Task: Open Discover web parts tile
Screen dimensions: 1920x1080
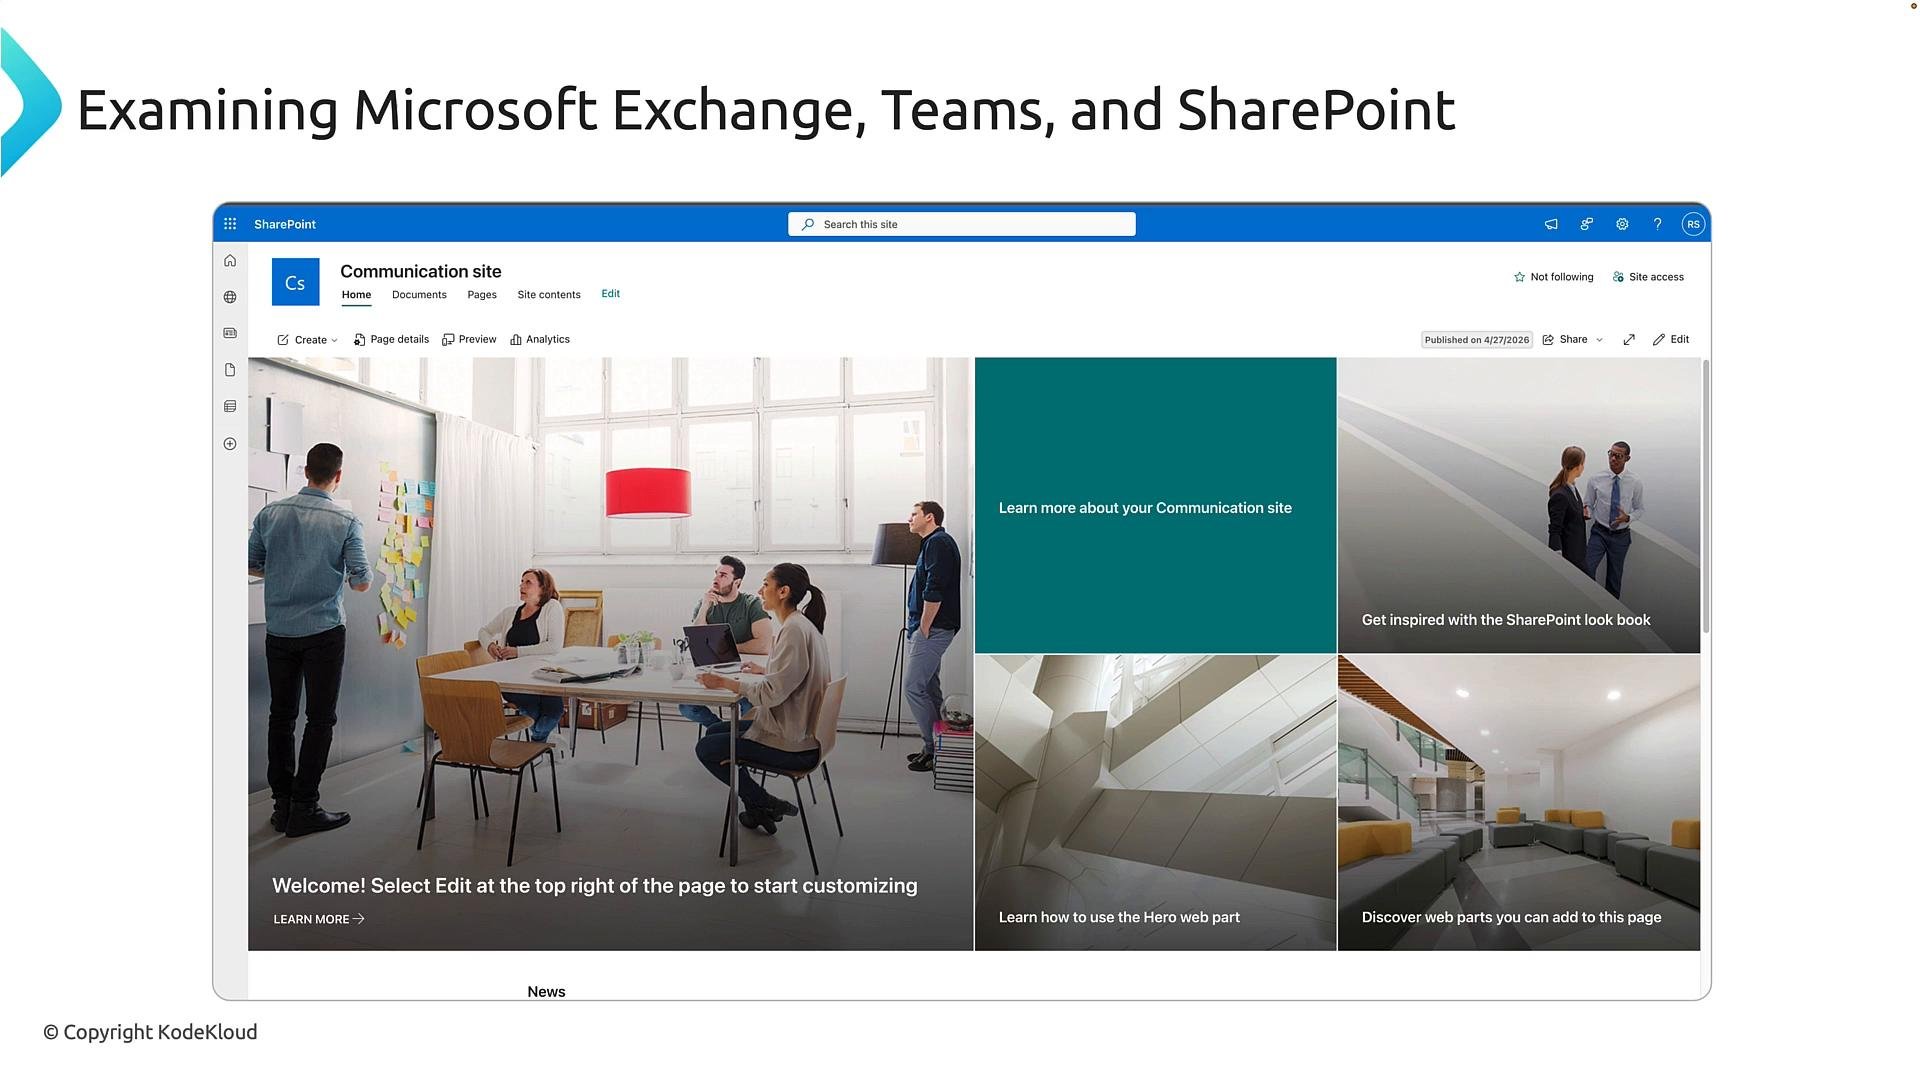Action: pyautogui.click(x=1519, y=803)
